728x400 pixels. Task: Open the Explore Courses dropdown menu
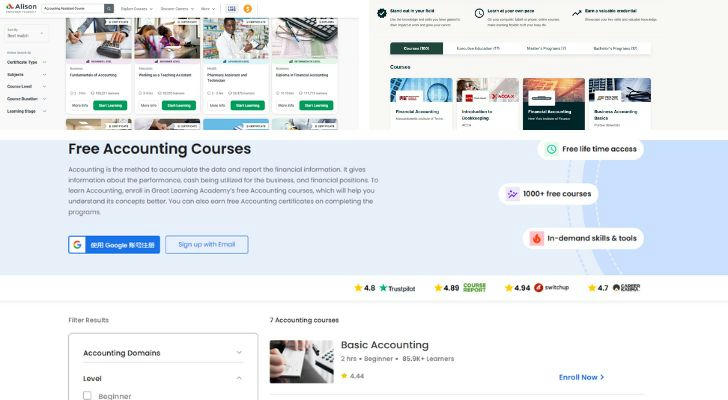(136, 9)
